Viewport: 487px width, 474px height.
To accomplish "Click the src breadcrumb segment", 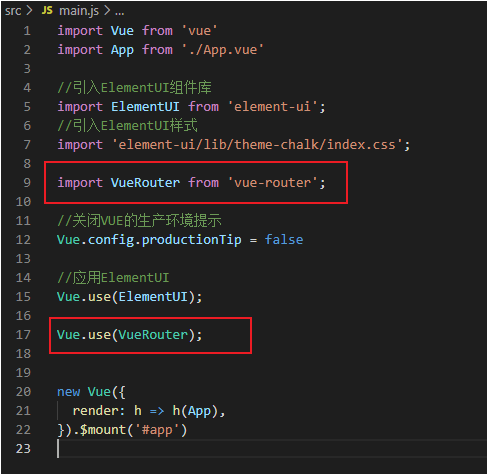I will pos(13,11).
